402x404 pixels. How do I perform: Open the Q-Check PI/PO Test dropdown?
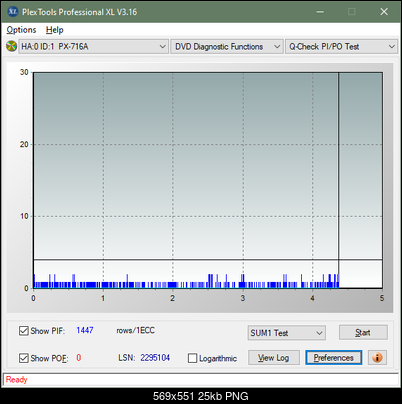coord(341,47)
